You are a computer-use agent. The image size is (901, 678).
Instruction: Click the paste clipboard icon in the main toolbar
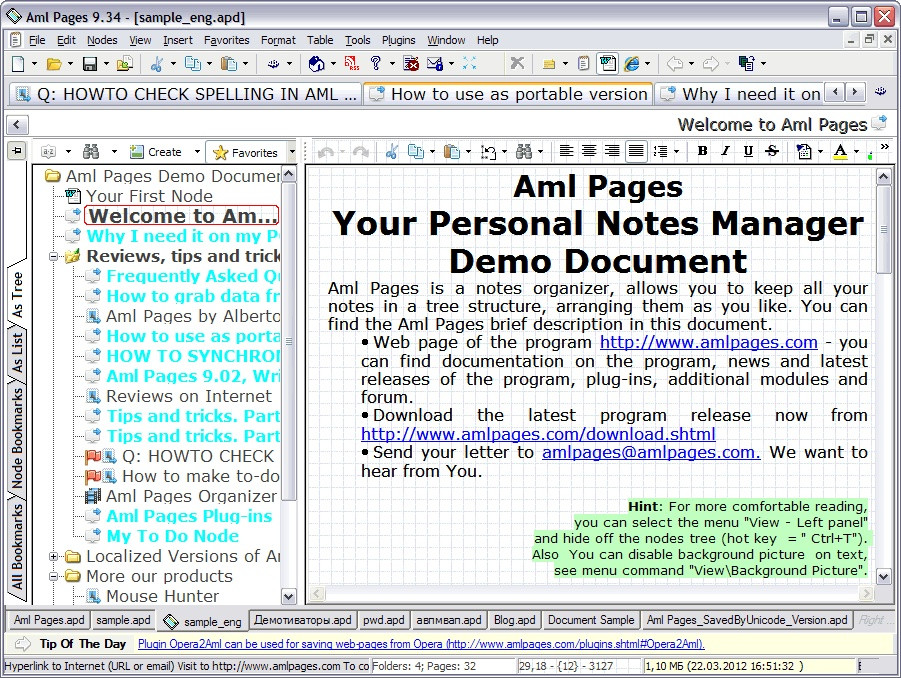point(229,64)
